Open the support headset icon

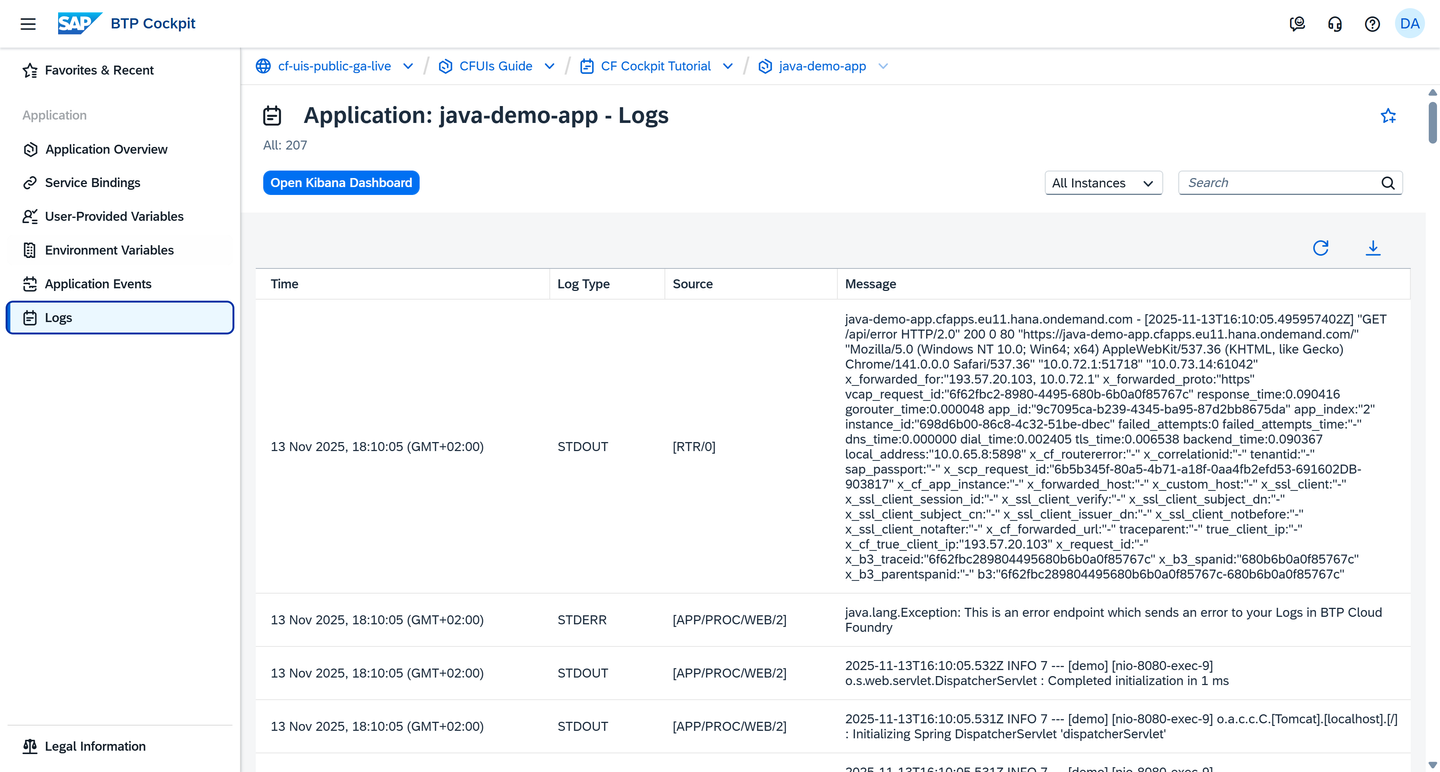pyautogui.click(x=1335, y=24)
